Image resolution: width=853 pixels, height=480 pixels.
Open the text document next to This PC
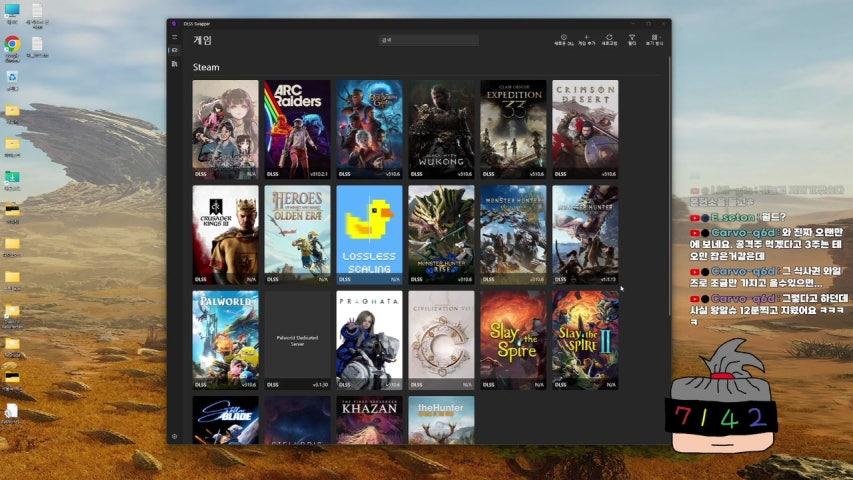[37, 15]
